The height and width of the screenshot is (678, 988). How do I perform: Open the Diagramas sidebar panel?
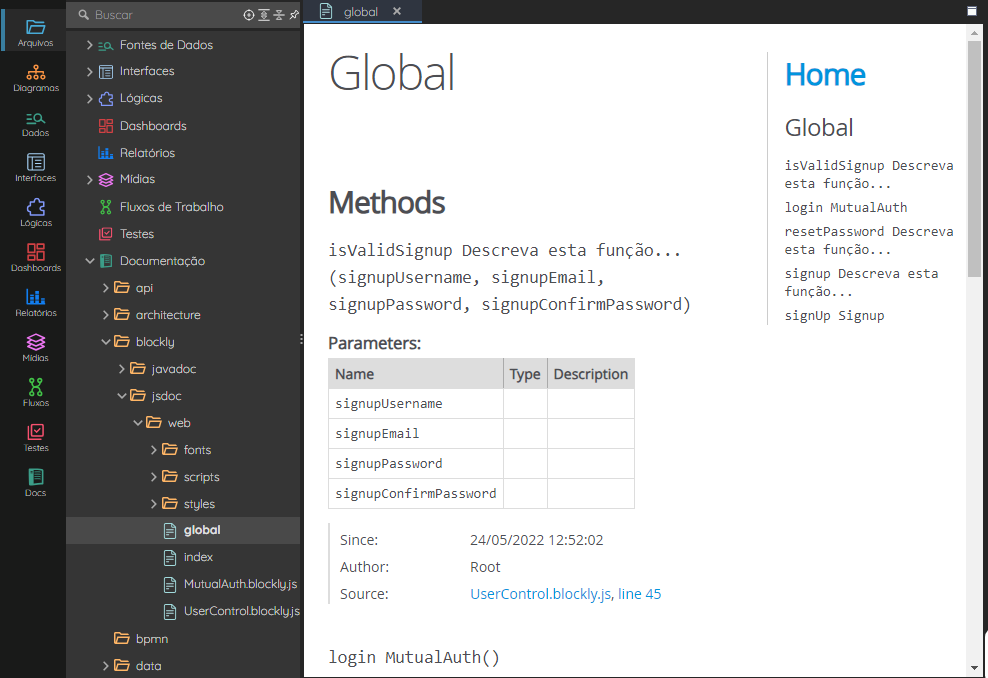(35, 78)
